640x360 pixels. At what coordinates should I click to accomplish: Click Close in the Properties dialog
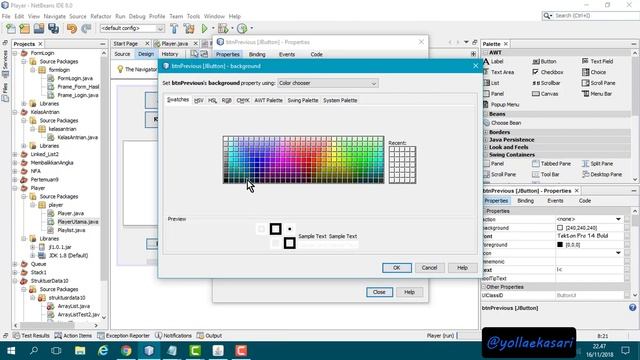[379, 292]
